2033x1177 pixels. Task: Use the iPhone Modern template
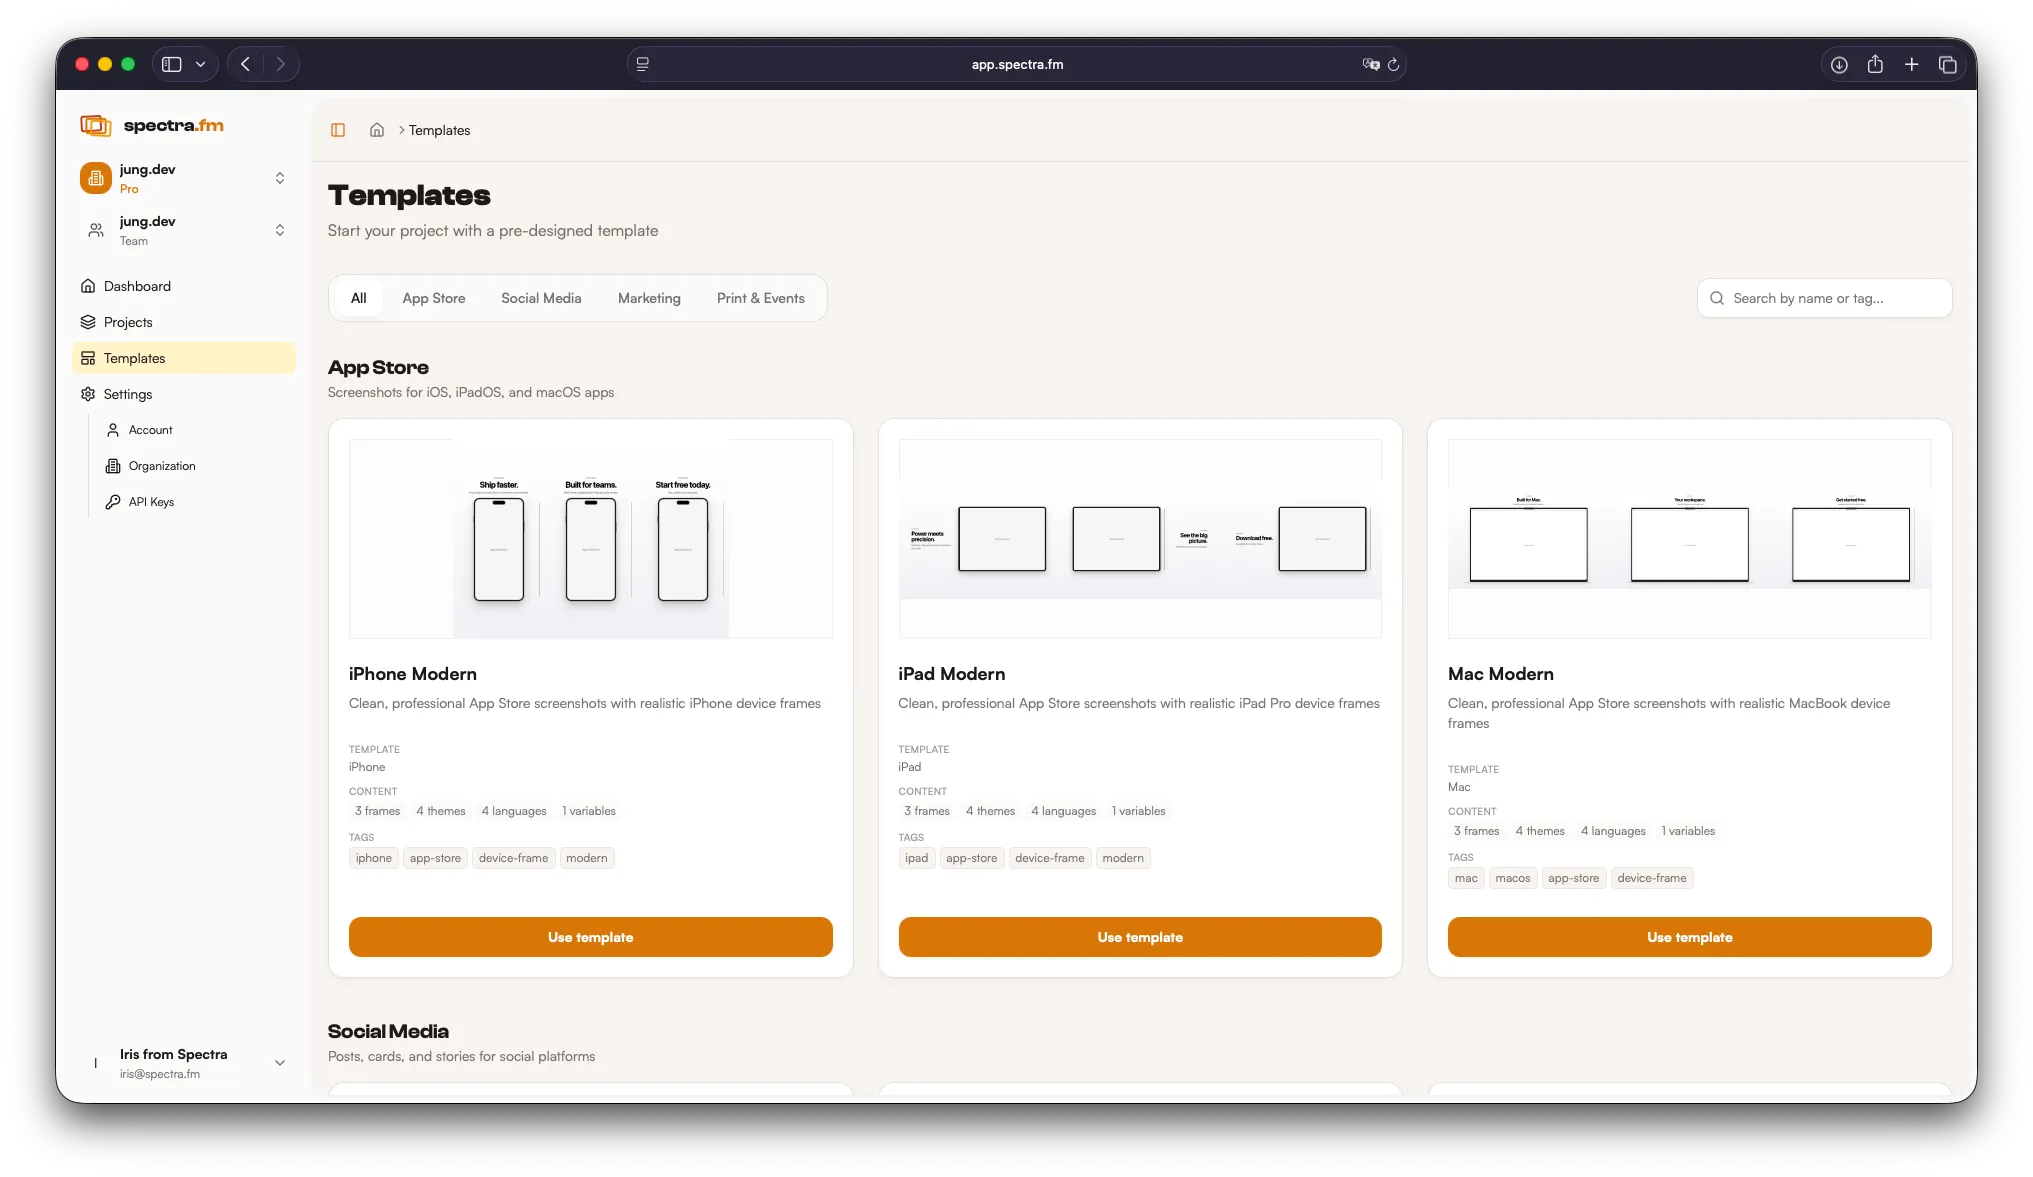589,937
